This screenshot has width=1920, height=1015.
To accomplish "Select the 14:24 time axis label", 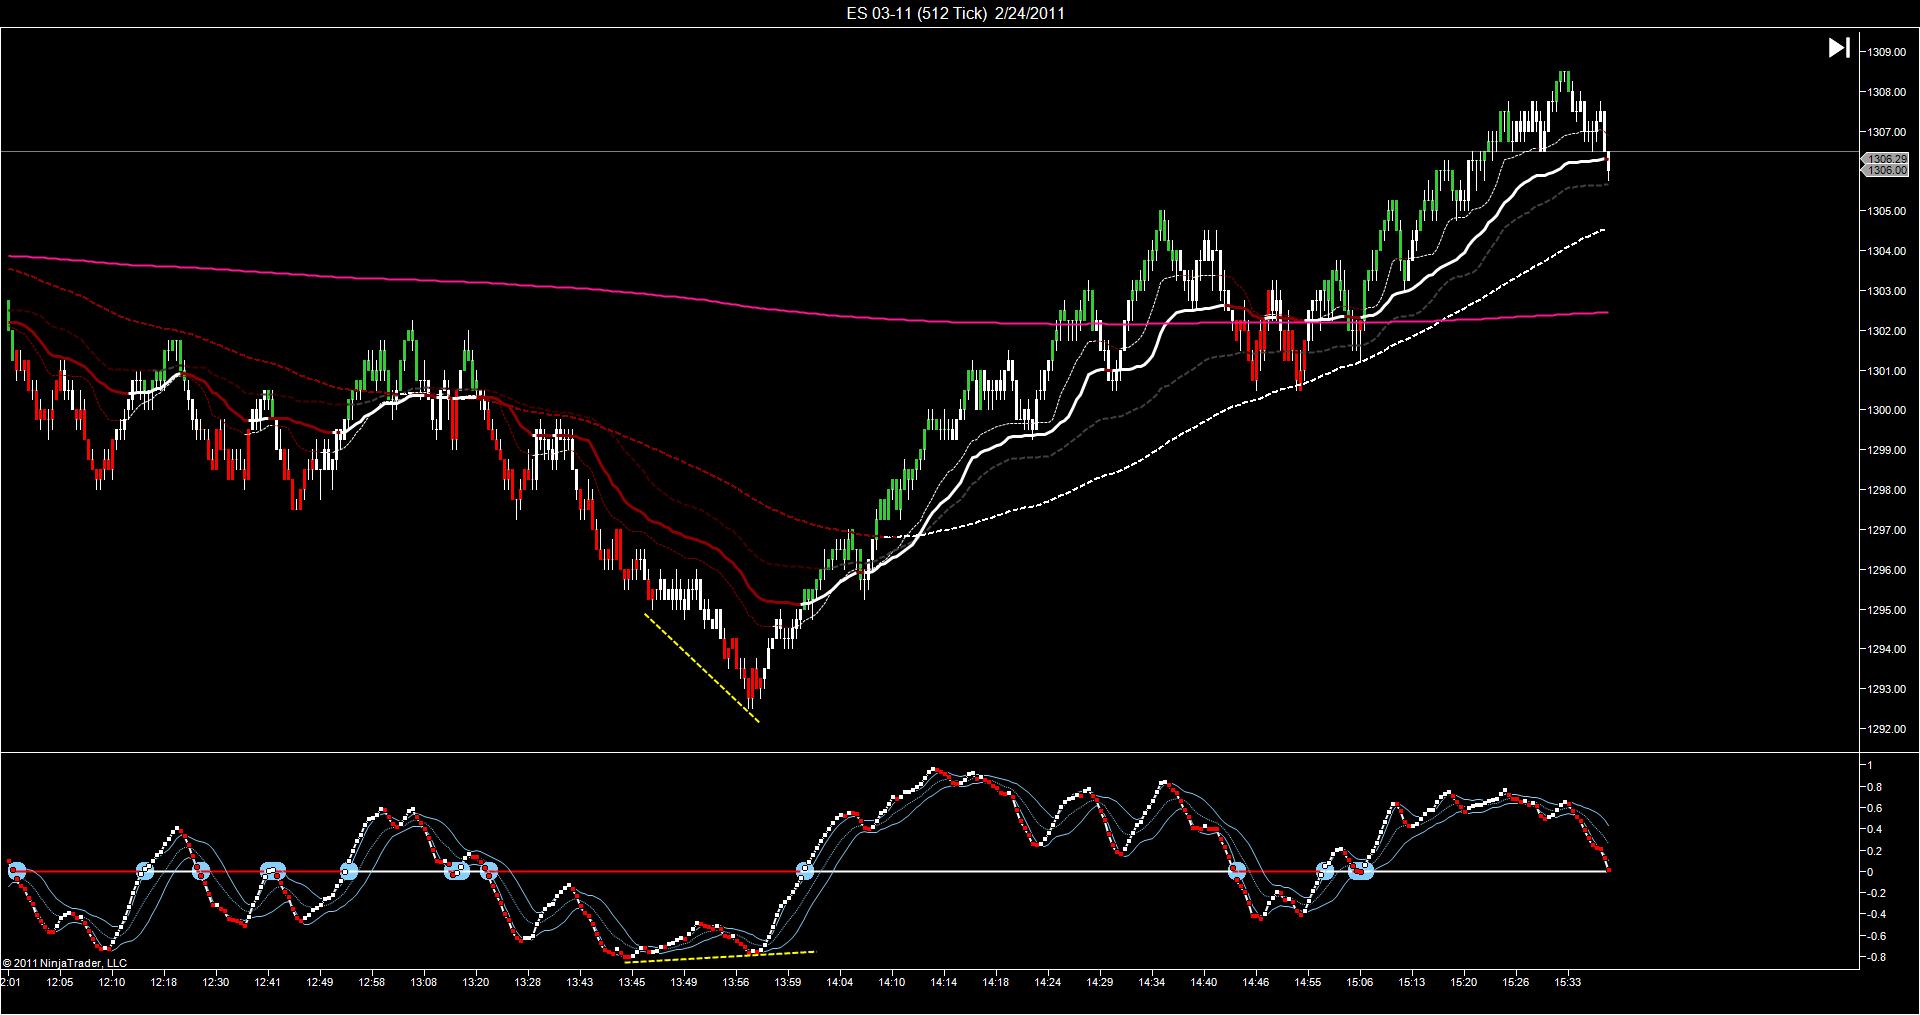I will (x=1048, y=983).
